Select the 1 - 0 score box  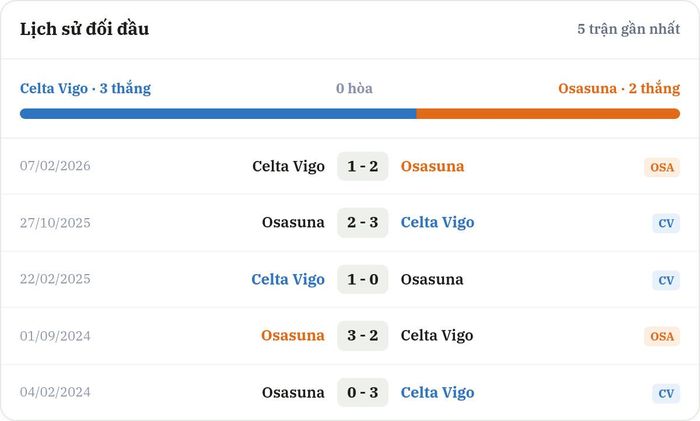[362, 279]
